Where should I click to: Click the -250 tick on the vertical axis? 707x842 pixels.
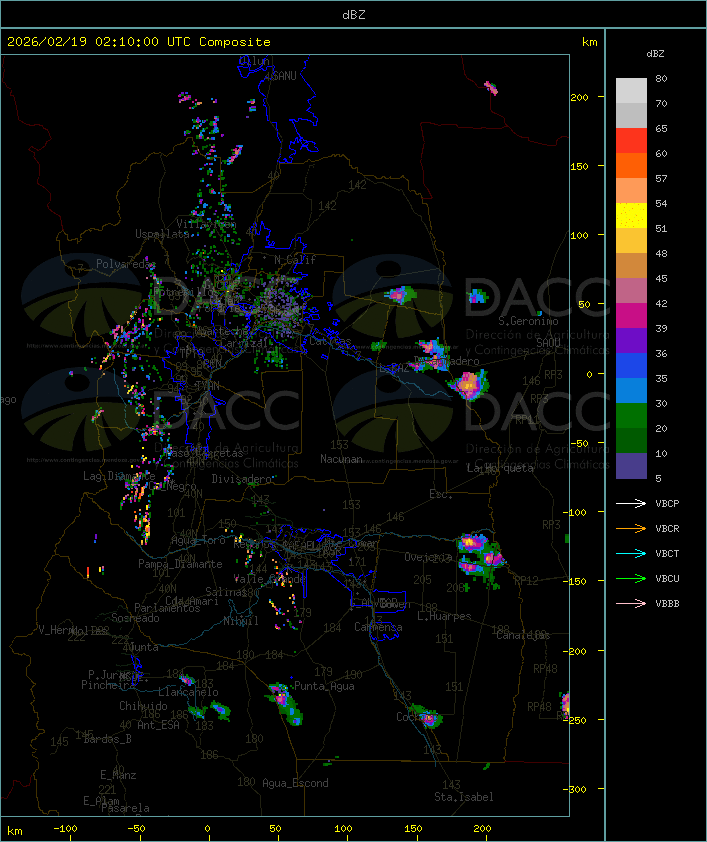[577, 720]
